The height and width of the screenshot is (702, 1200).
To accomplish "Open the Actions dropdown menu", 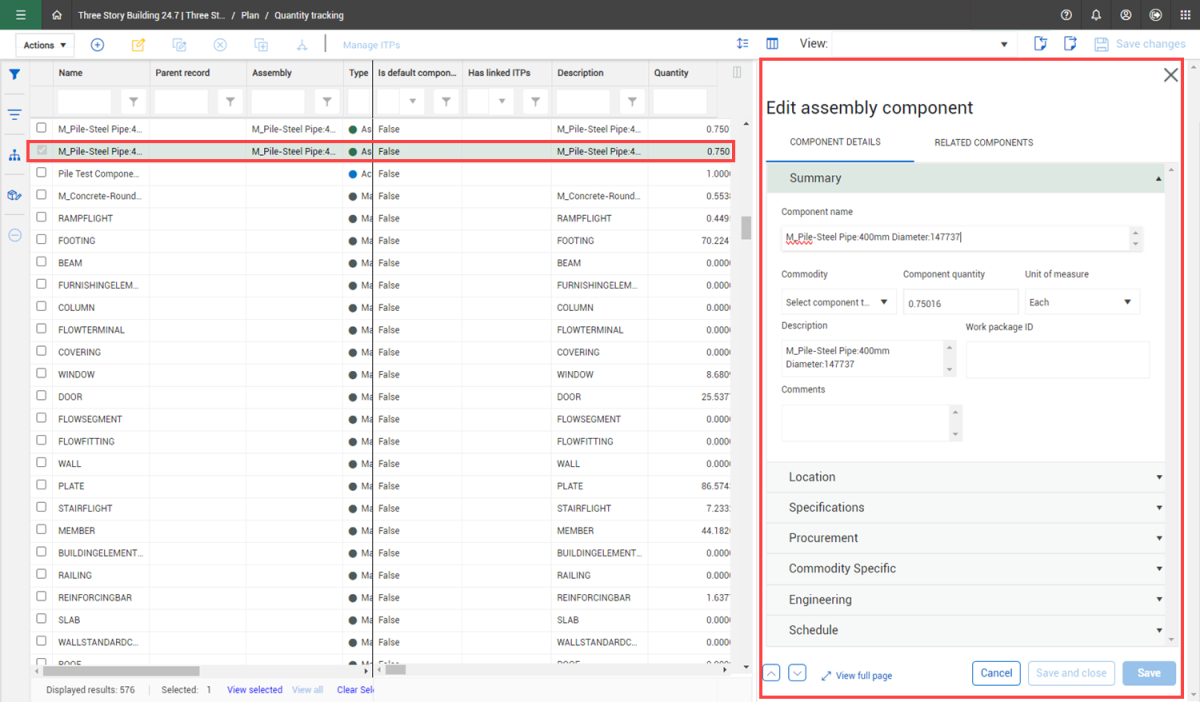I will click(45, 45).
